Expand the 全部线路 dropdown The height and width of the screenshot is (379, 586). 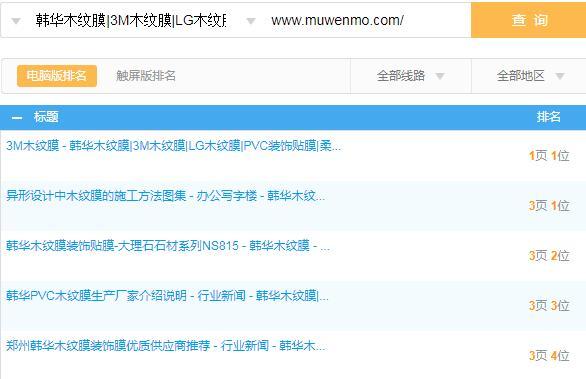tap(410, 76)
